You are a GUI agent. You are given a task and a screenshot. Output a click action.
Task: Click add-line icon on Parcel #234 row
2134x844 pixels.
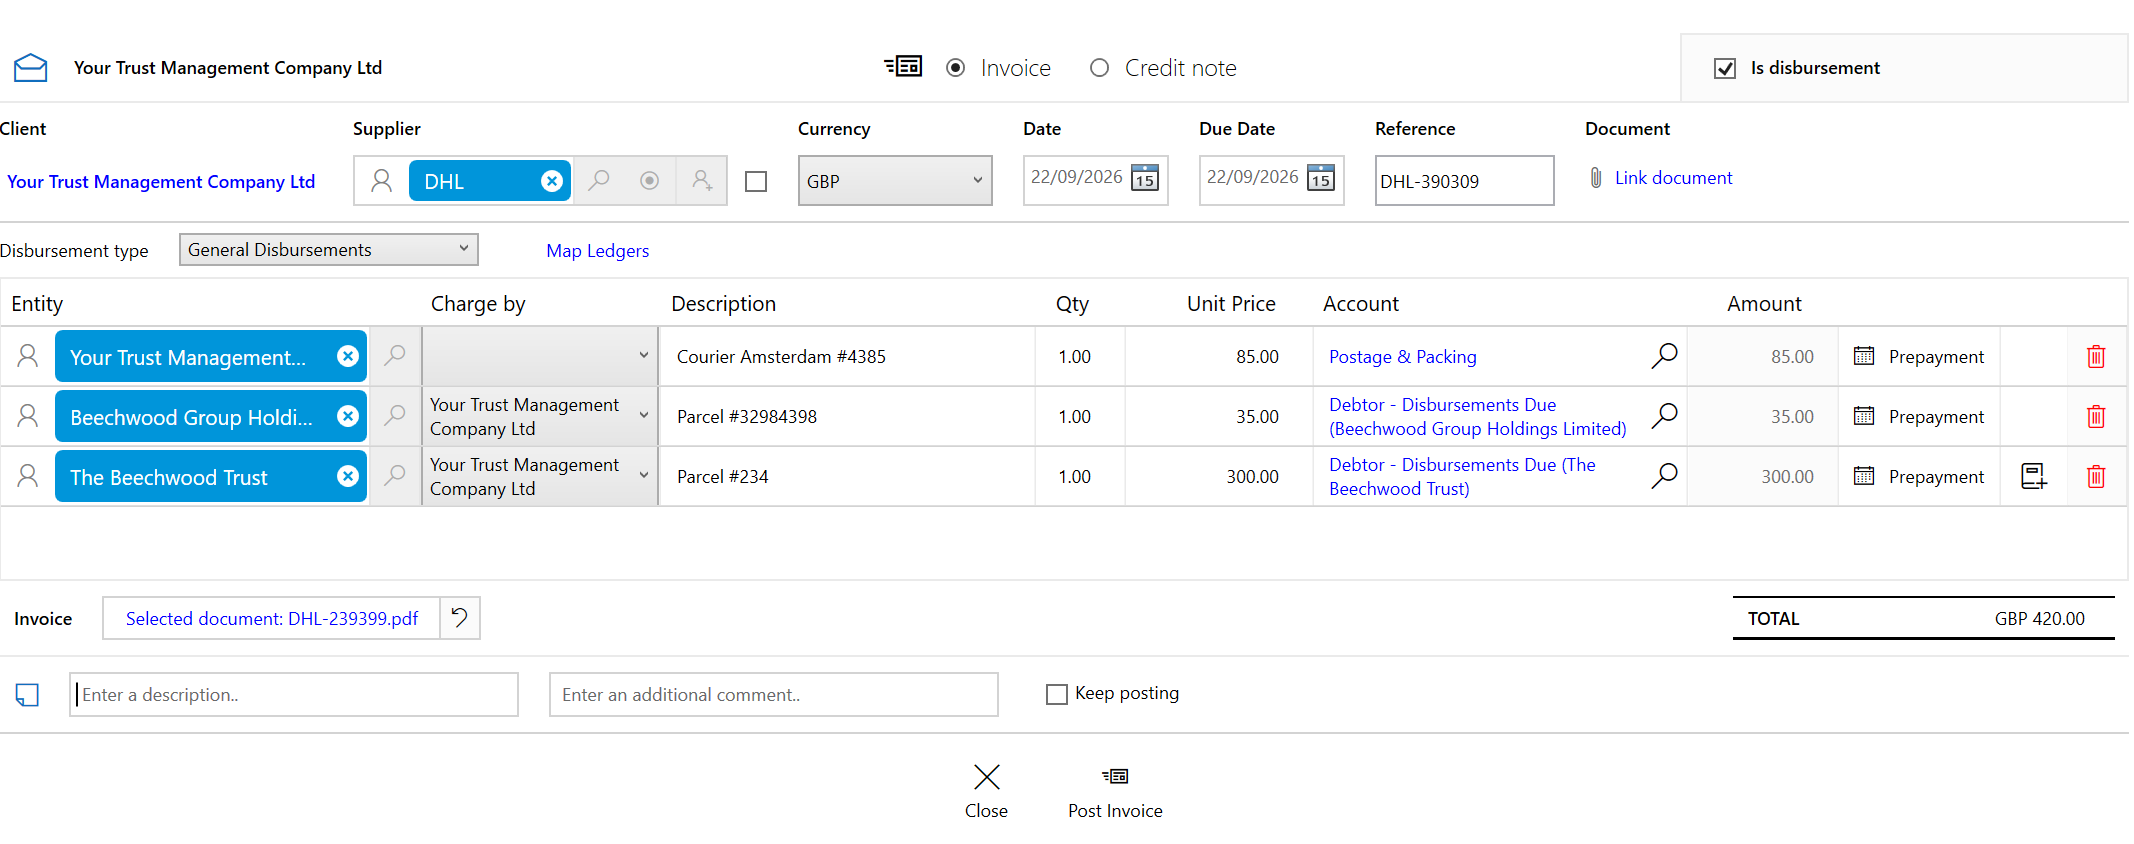[2034, 476]
